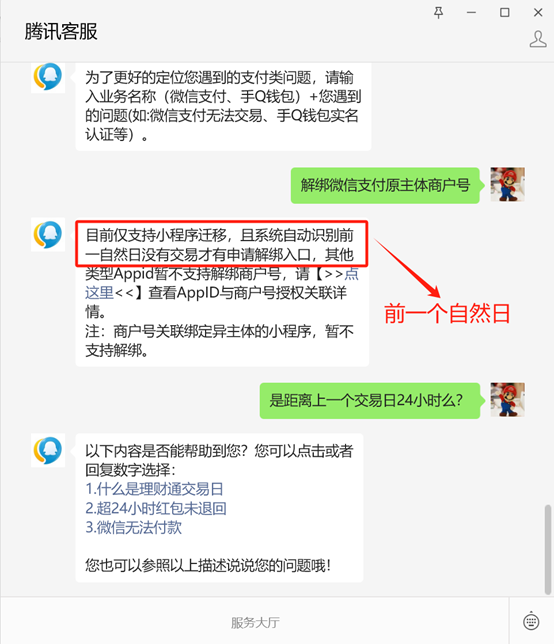Select option 3.微信无法付款
Screen dimensions: 554x644
click(133, 527)
